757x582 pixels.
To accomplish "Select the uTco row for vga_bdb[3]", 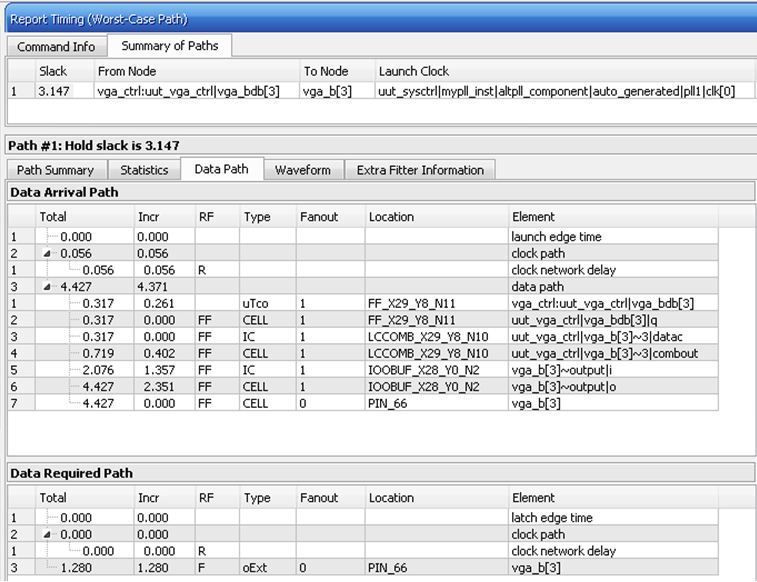I will 363,304.
